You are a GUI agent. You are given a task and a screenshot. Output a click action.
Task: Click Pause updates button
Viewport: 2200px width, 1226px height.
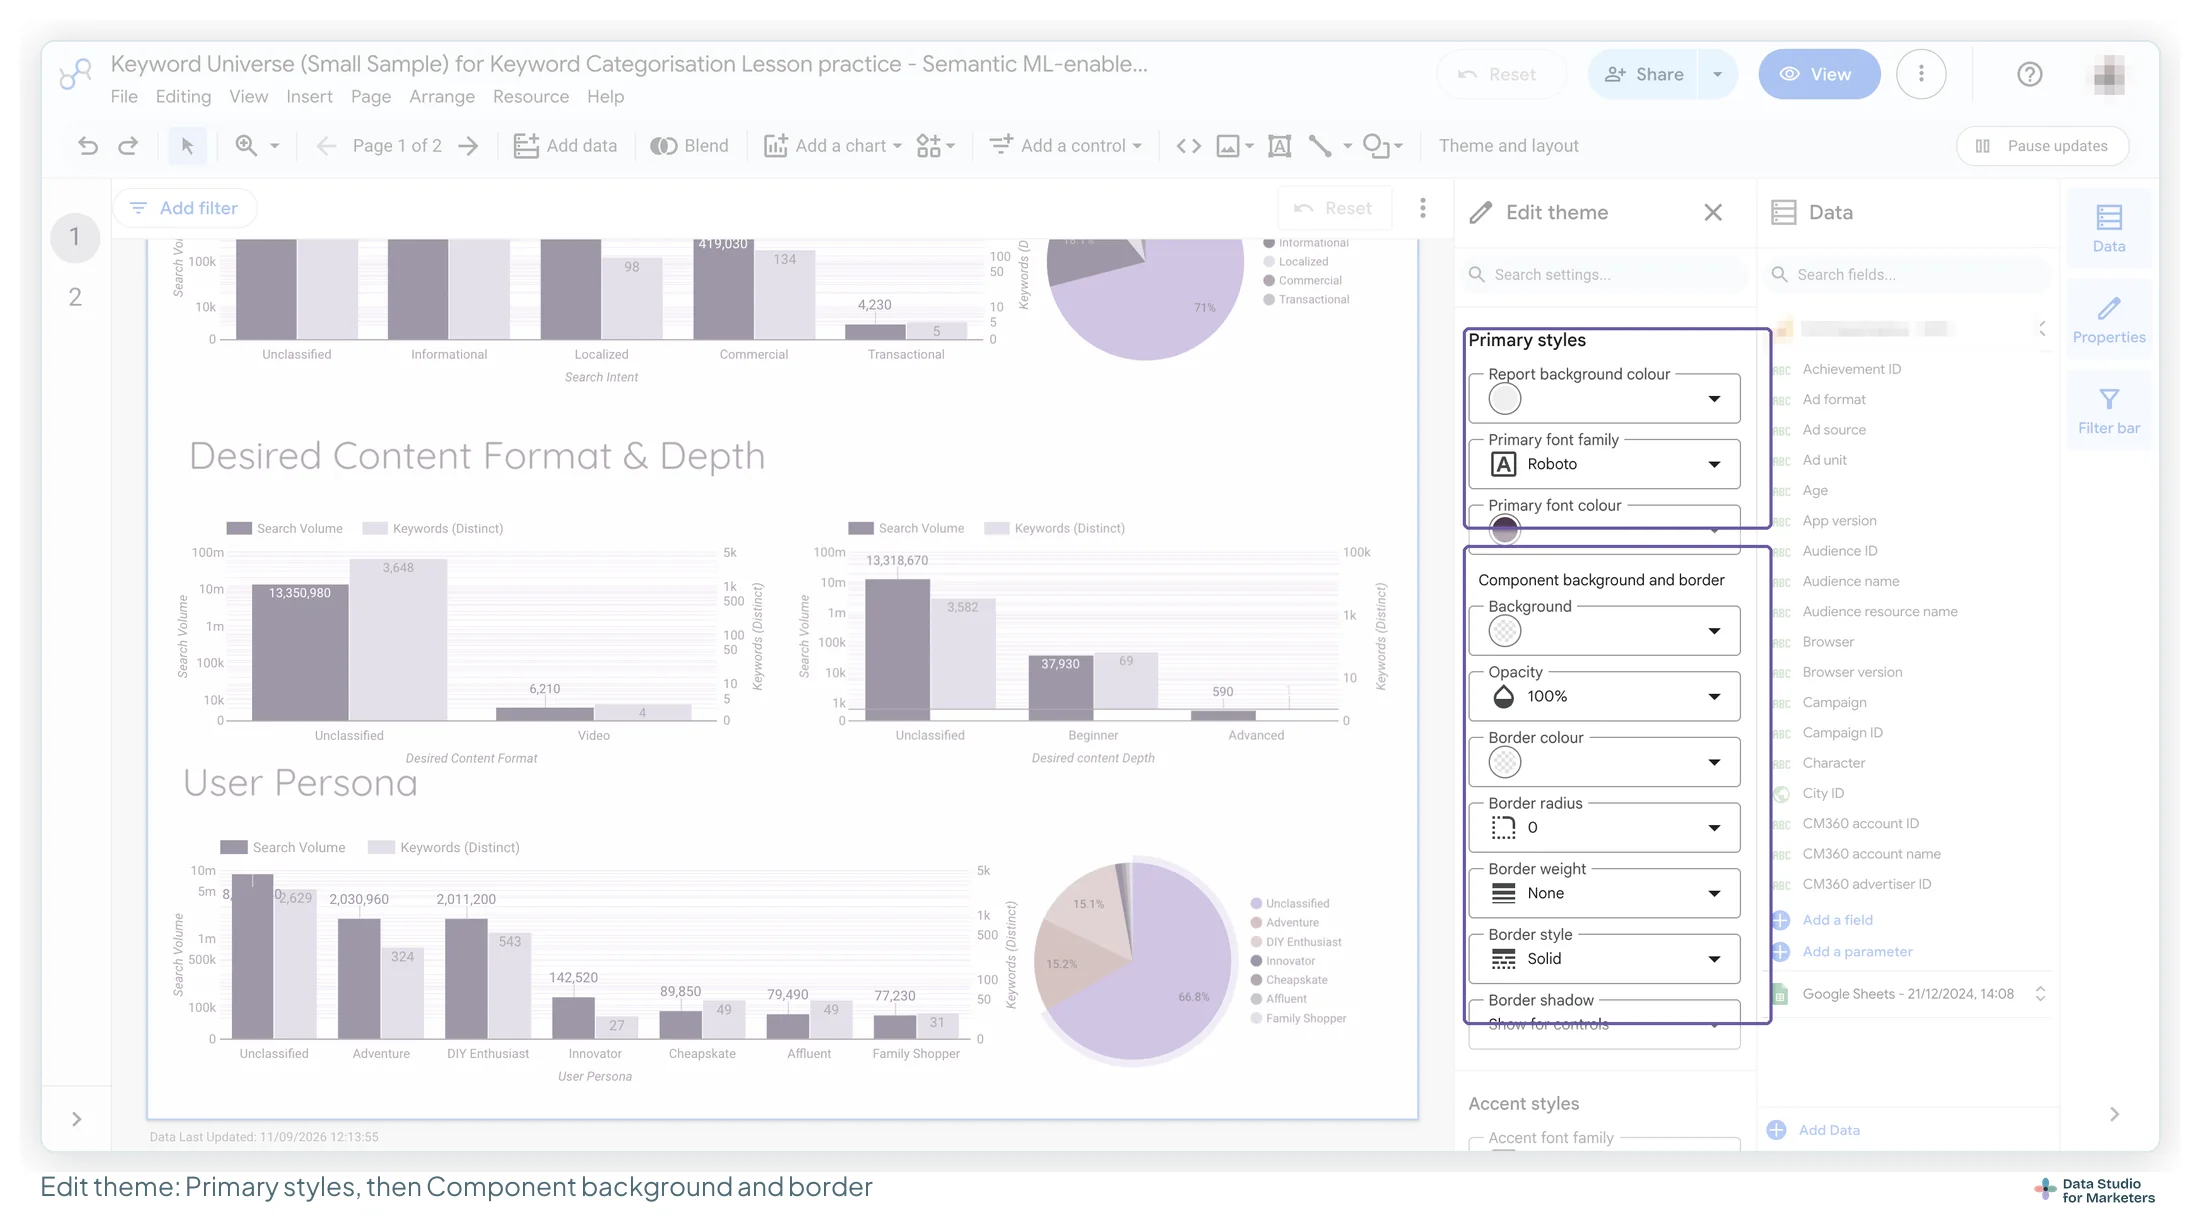tap(2042, 146)
